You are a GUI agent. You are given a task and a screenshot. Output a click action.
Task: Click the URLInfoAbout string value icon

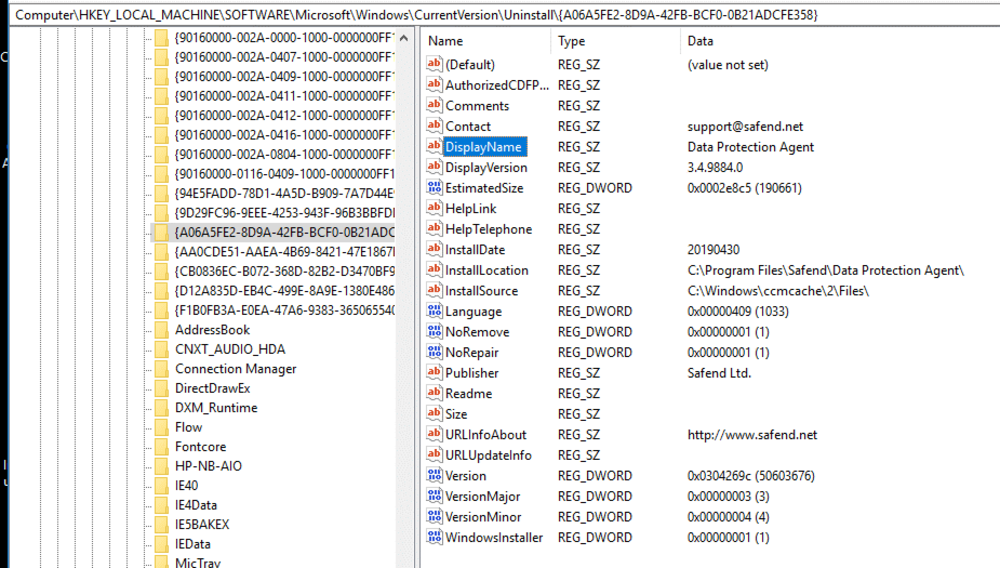(x=434, y=435)
